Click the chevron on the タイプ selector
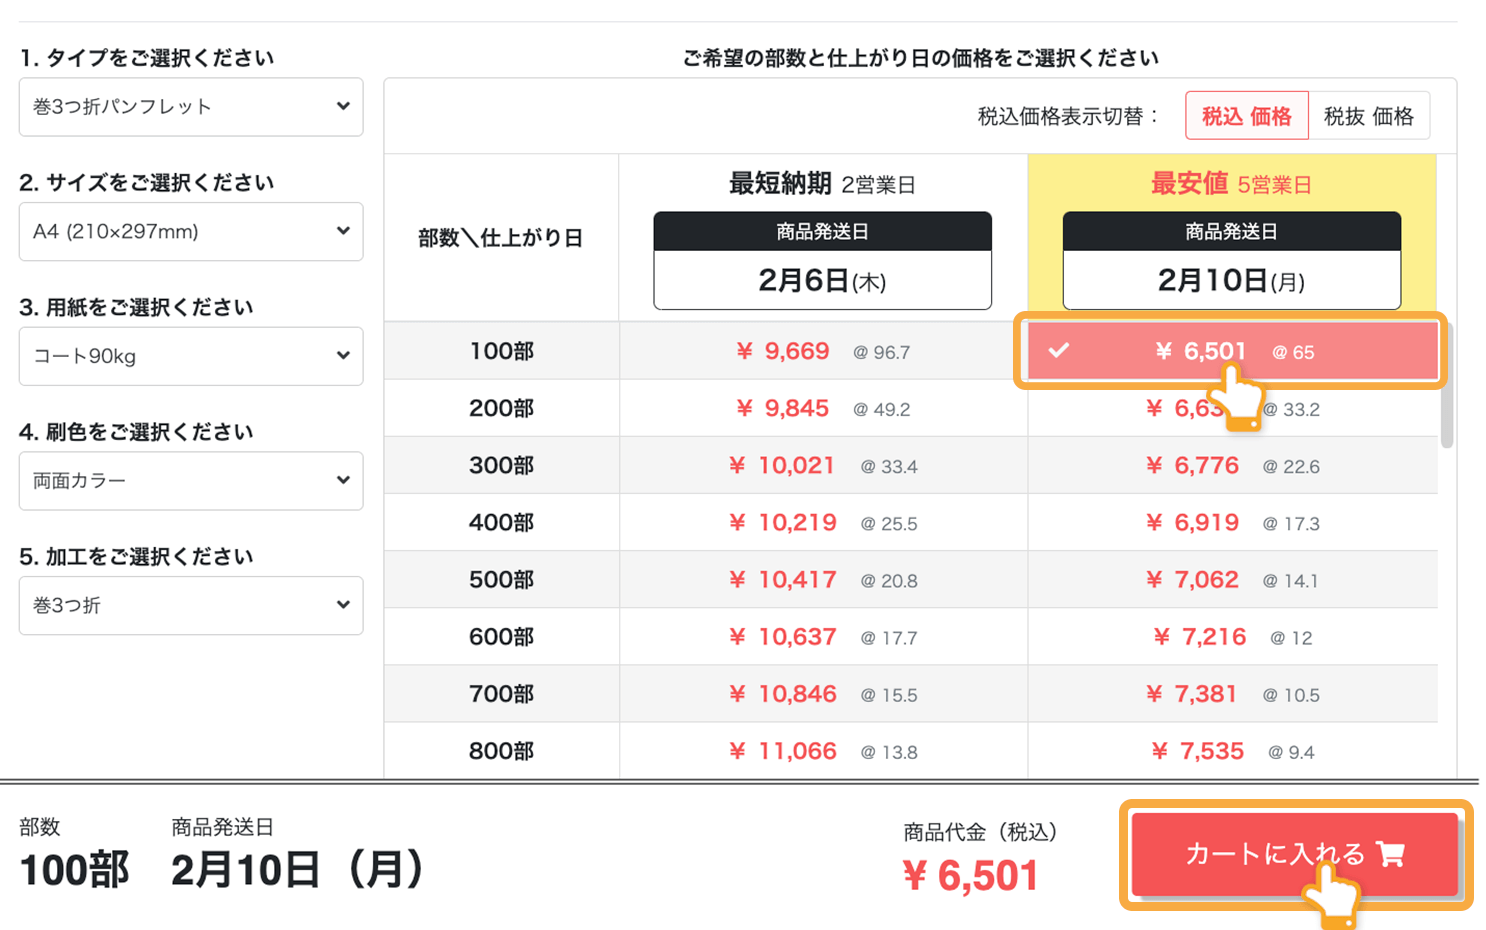Viewport: 1486px width, 930px height. tap(344, 107)
